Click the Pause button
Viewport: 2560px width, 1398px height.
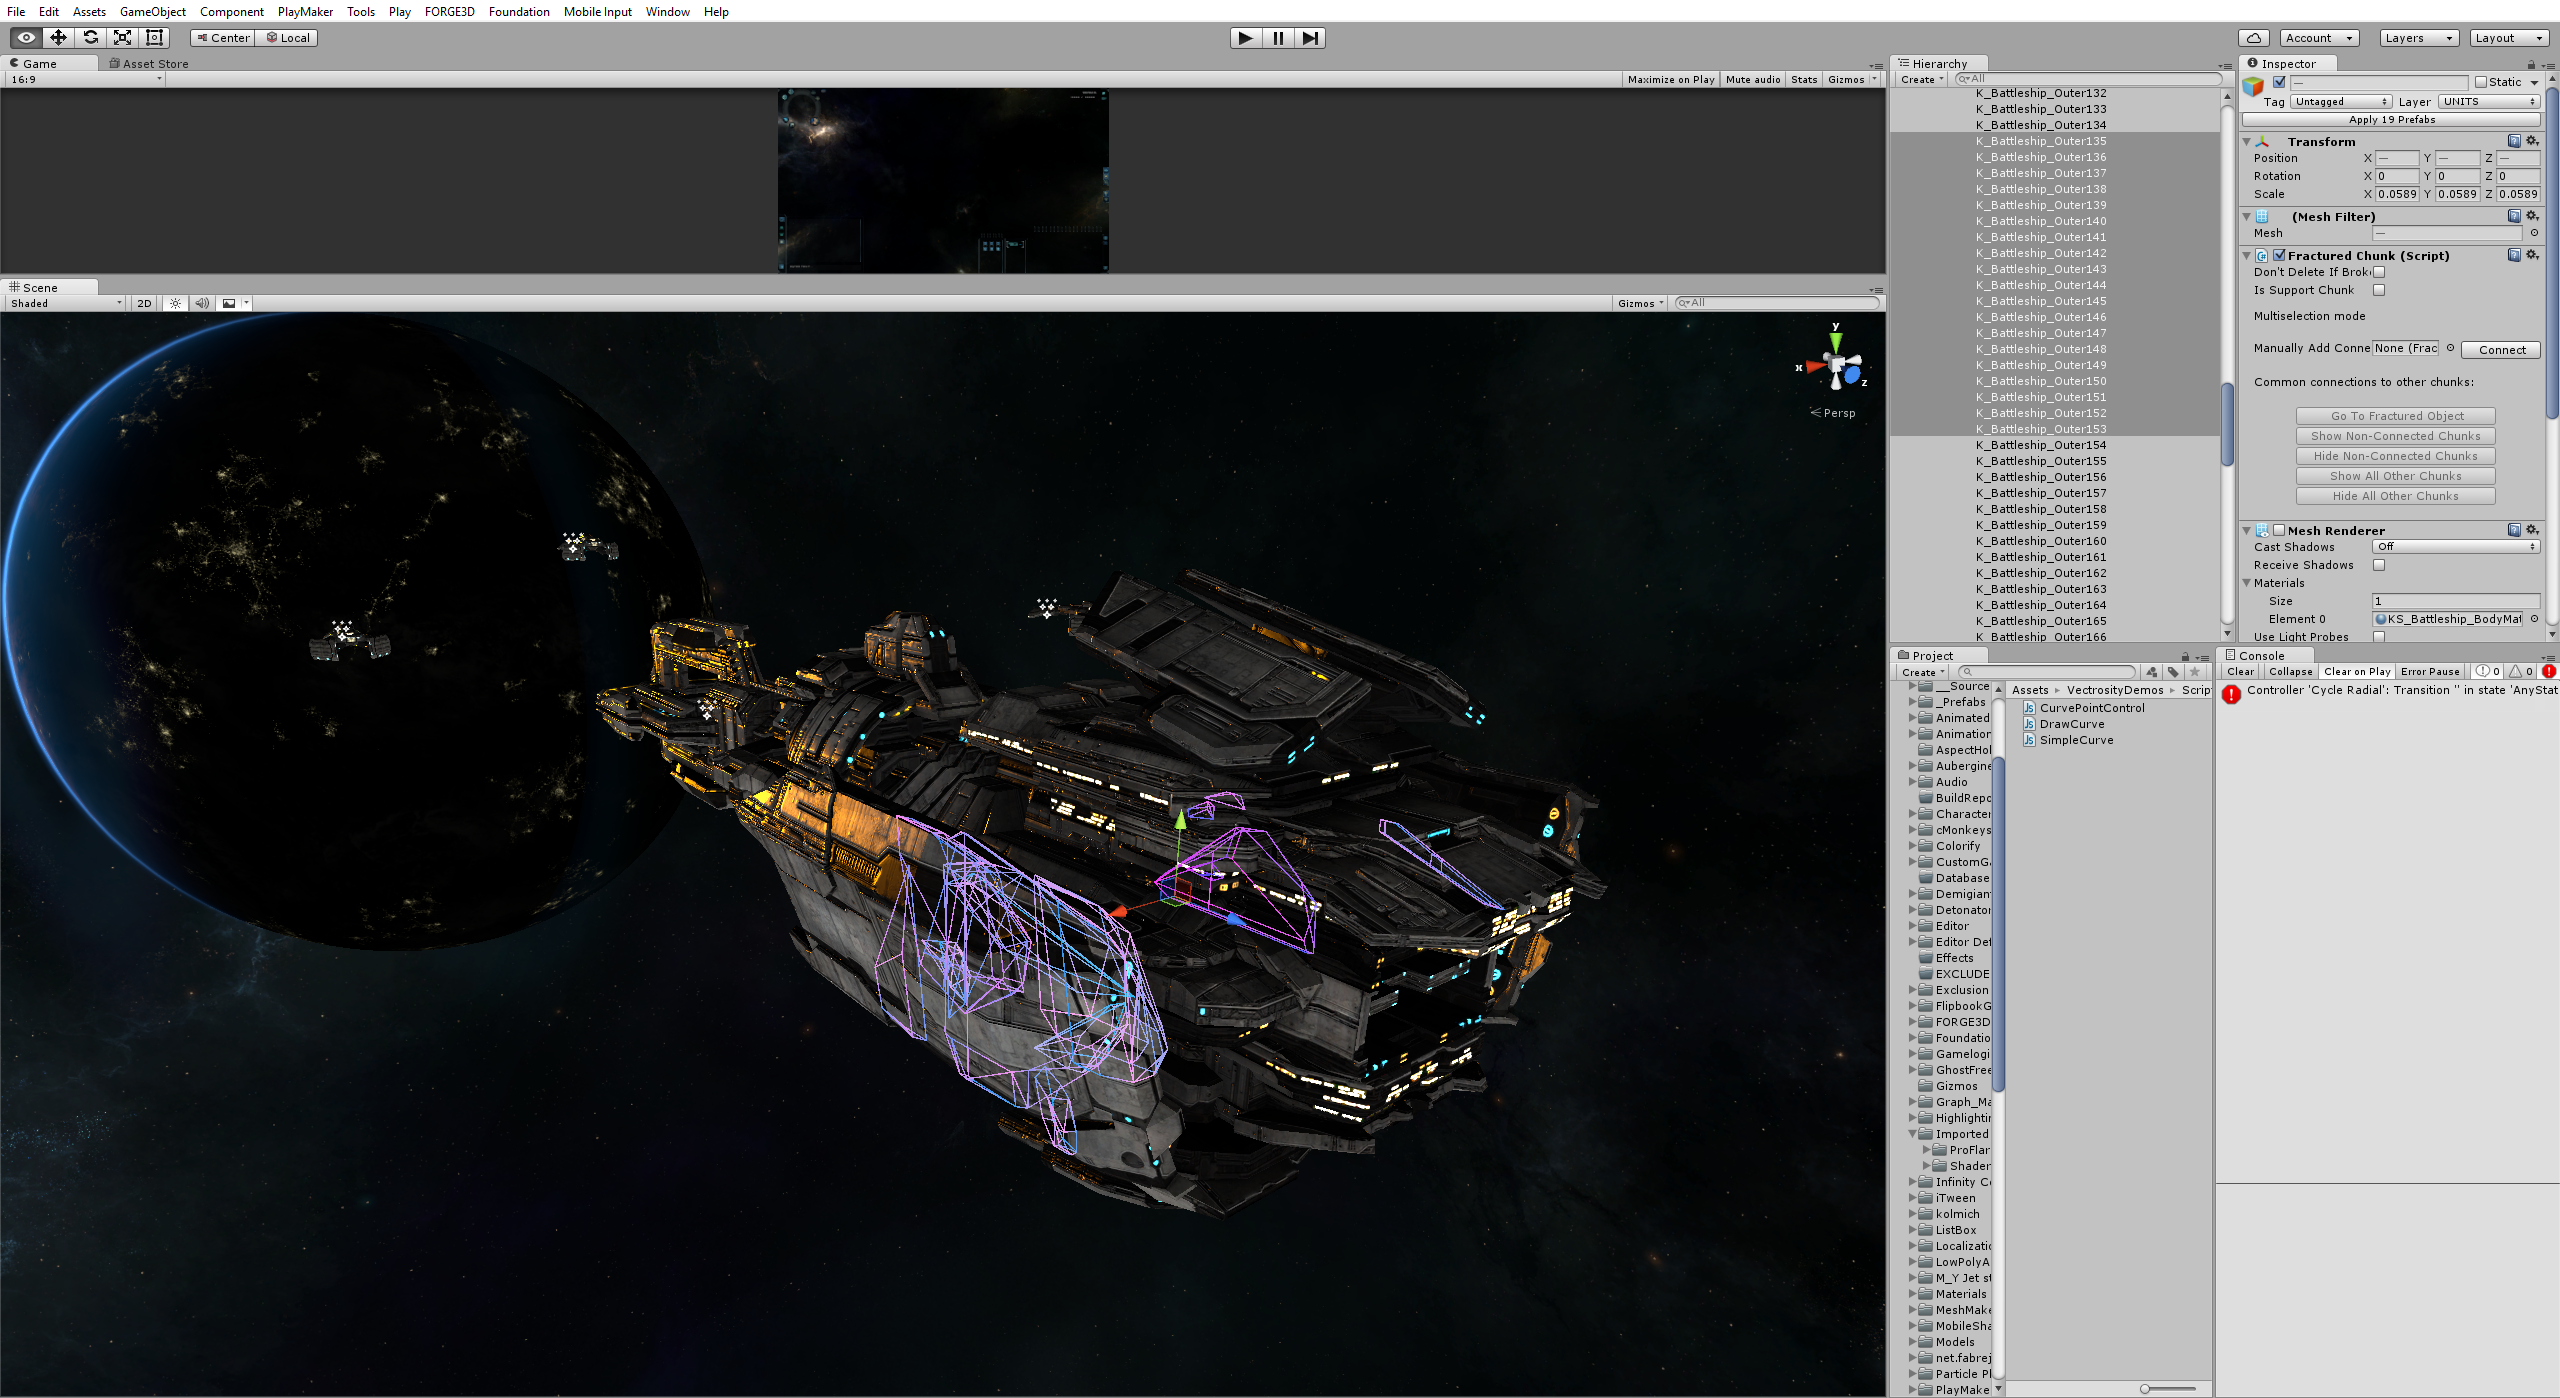[1277, 38]
